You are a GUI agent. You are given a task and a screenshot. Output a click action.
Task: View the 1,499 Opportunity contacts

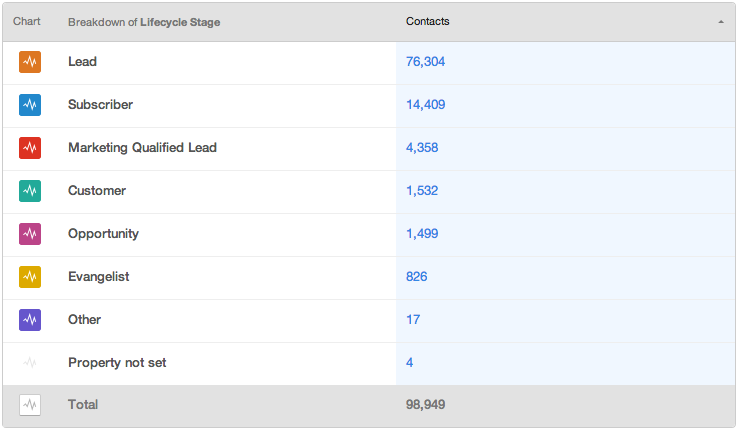(x=422, y=234)
